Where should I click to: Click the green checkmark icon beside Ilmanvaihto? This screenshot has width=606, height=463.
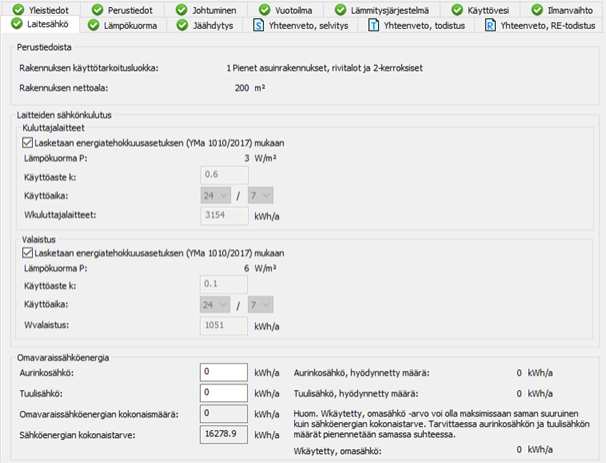click(537, 10)
